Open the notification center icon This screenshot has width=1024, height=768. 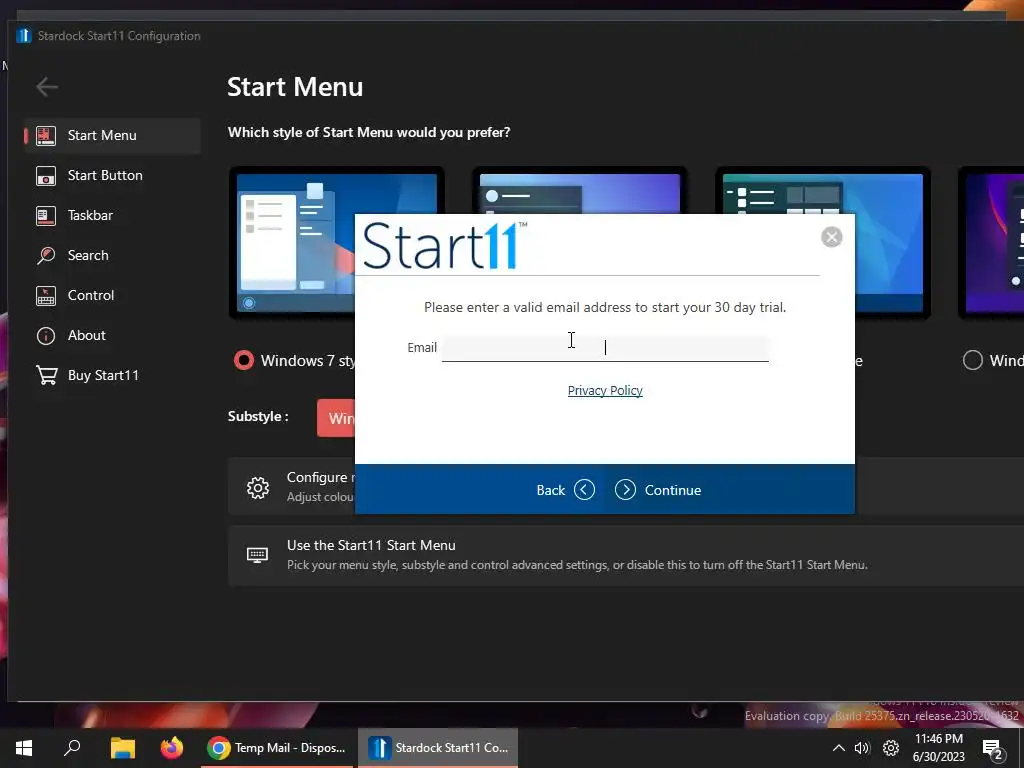click(993, 750)
